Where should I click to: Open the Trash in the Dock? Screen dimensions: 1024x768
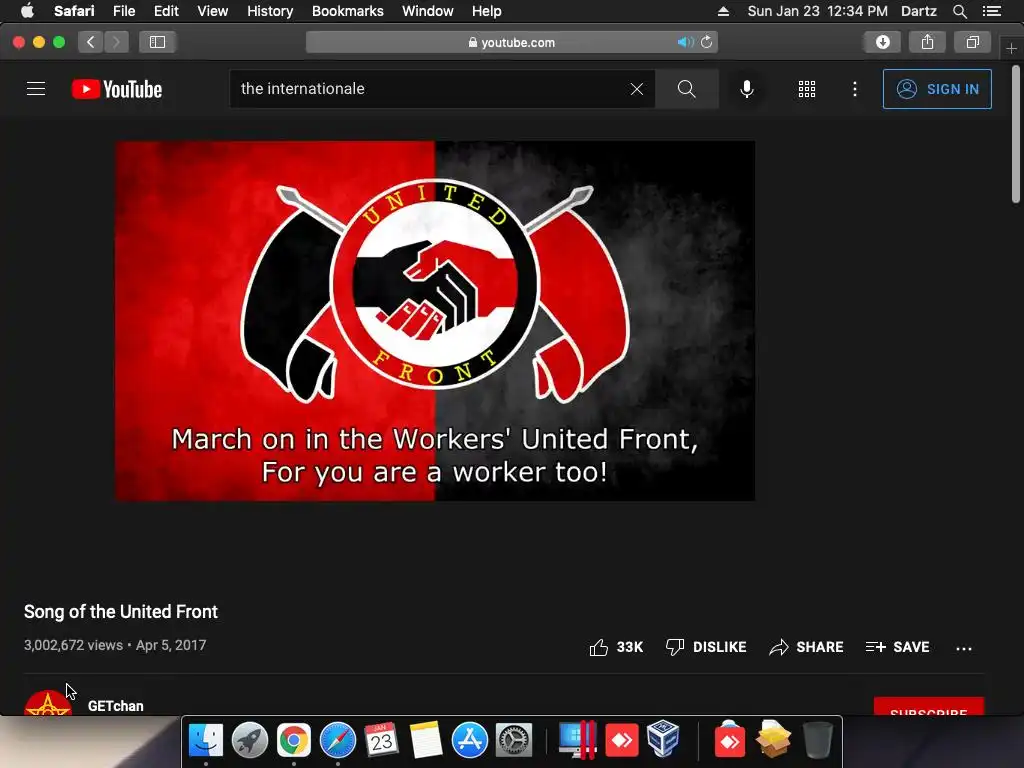click(x=817, y=740)
